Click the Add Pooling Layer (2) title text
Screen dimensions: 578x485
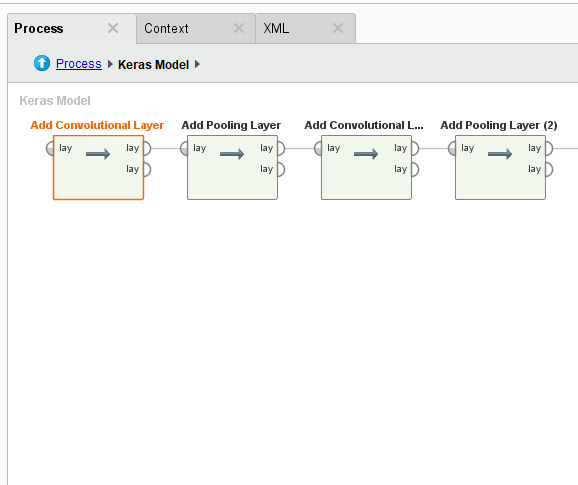[x=499, y=125]
